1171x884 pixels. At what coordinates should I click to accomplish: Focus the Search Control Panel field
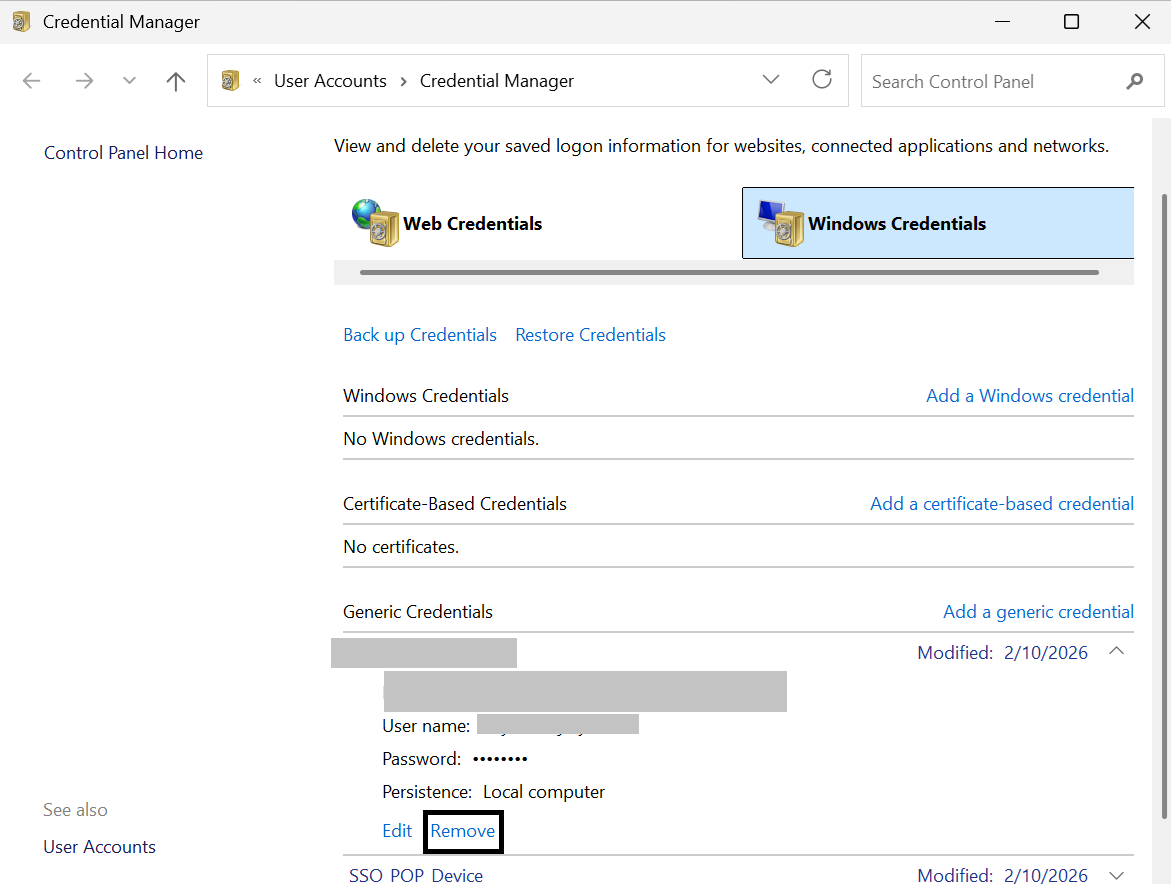point(1012,81)
